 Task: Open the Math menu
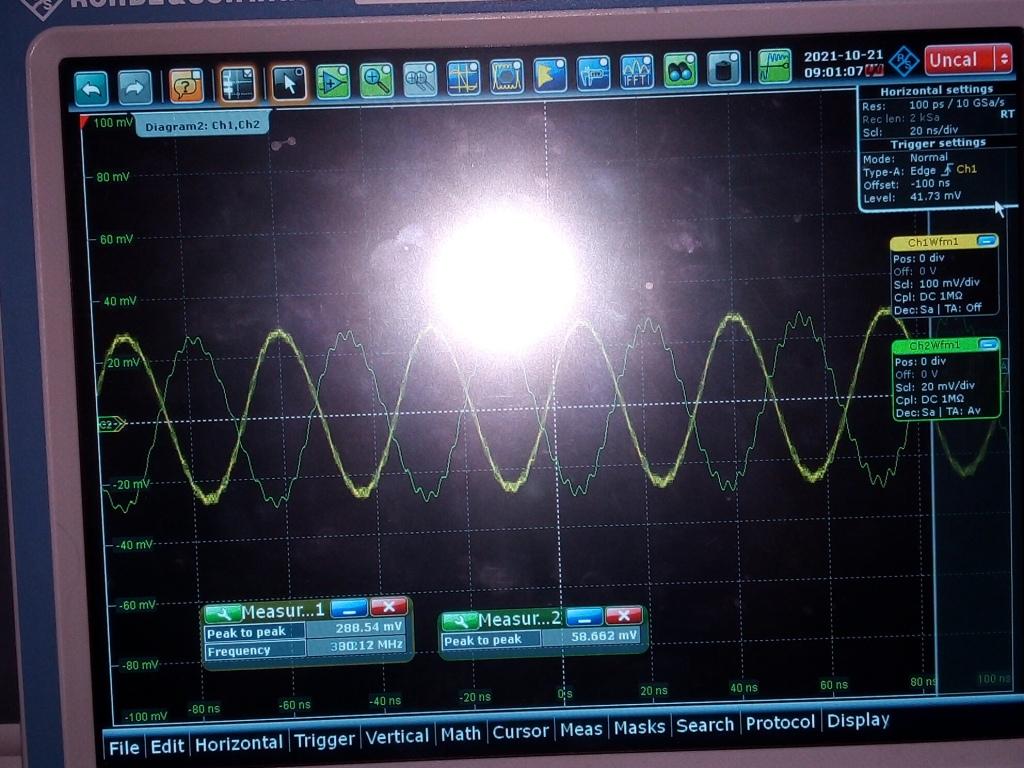coord(460,734)
